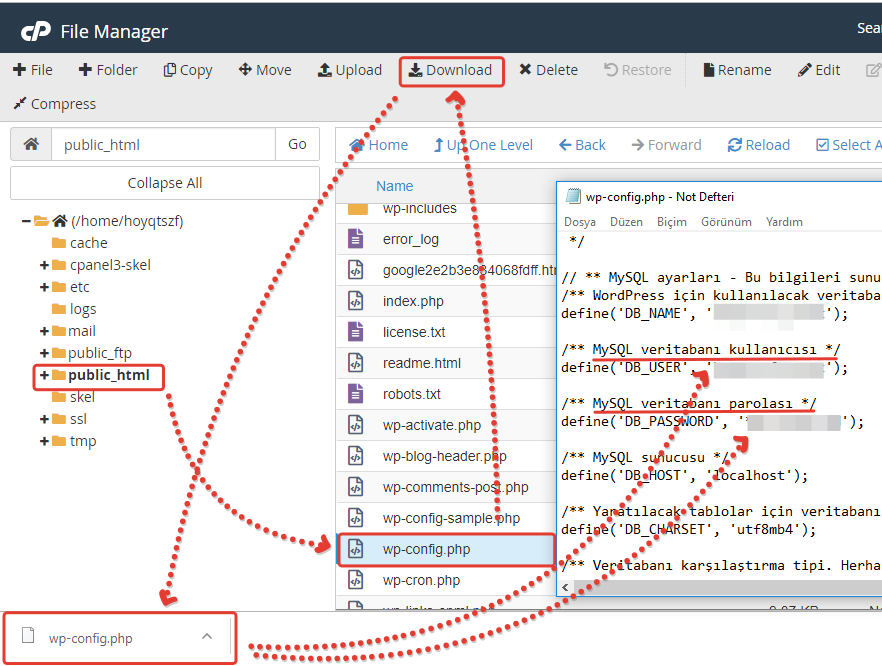Click the Reload link in navigation bar
The image size is (882, 666).
[759, 145]
